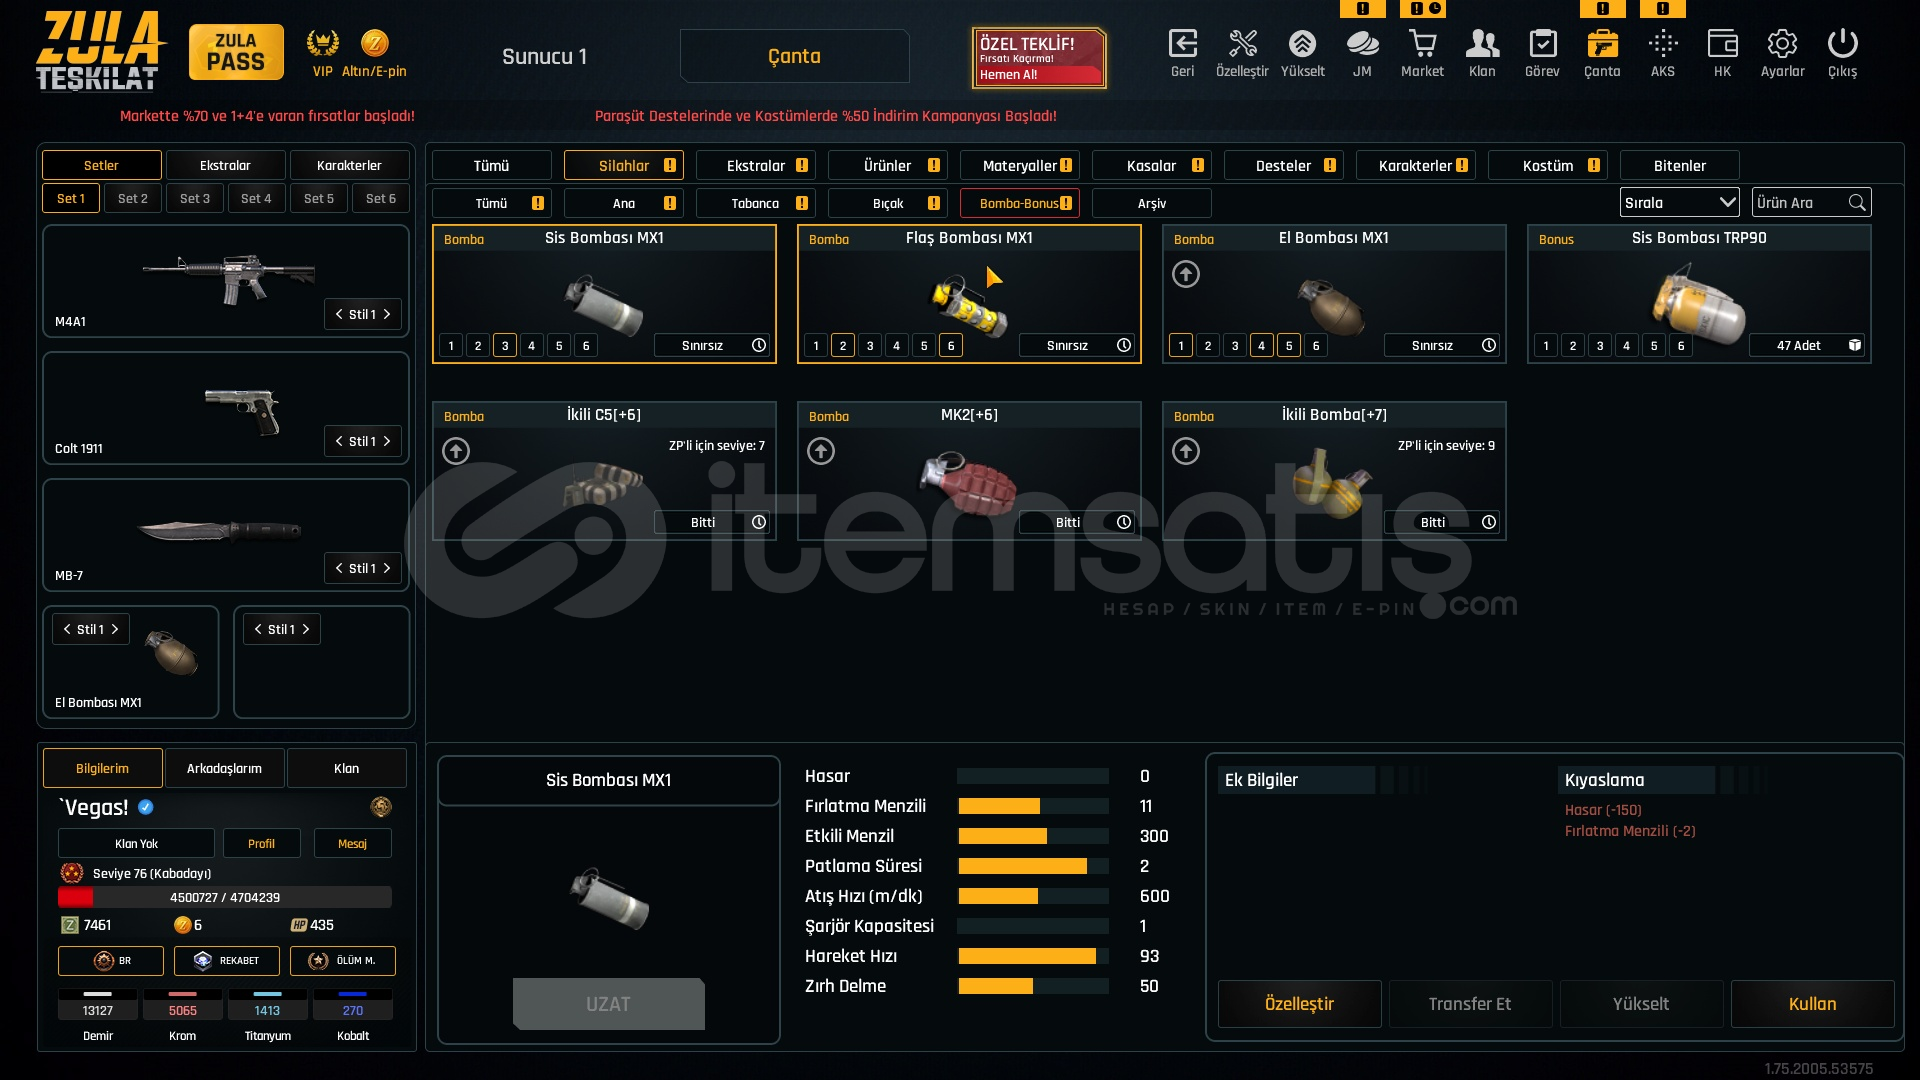The width and height of the screenshot is (1920, 1080).
Task: Open the Profil button
Action: (261, 843)
